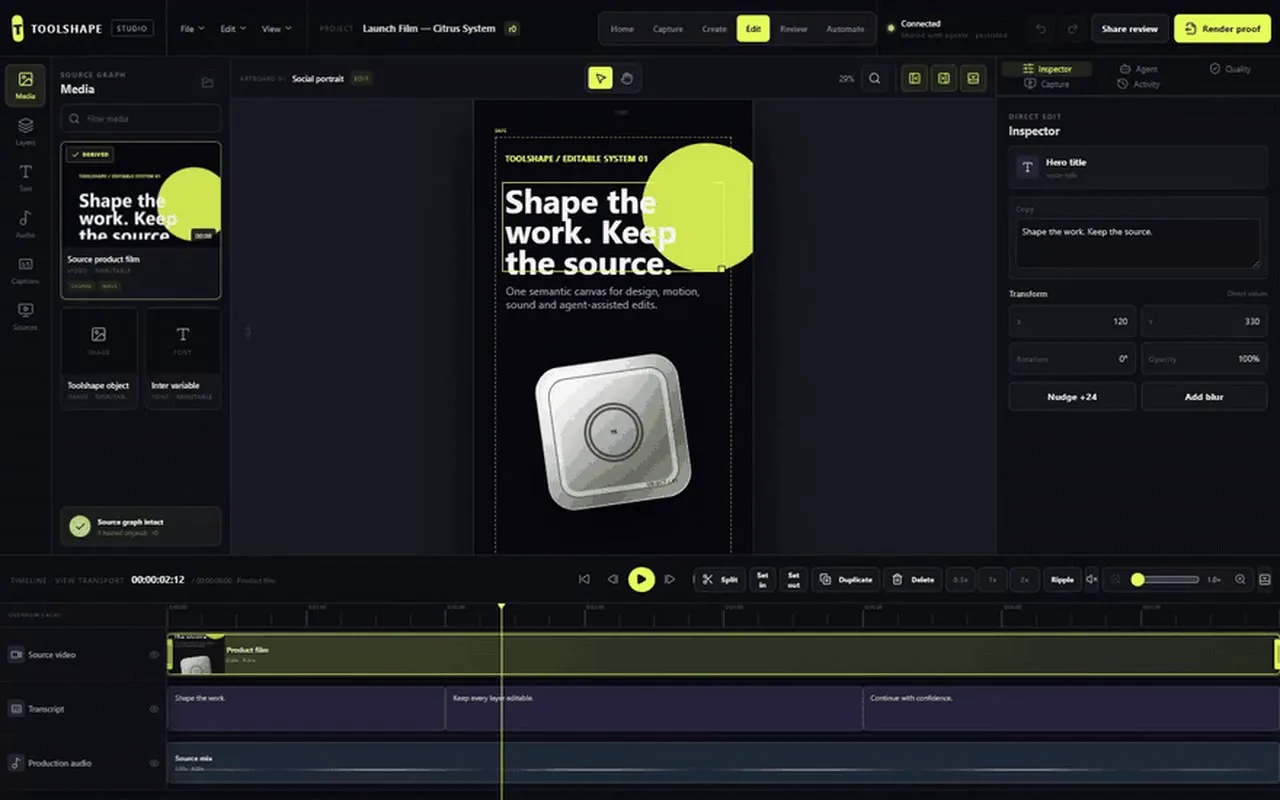
Task: Click the Add blur button
Action: pos(1204,397)
